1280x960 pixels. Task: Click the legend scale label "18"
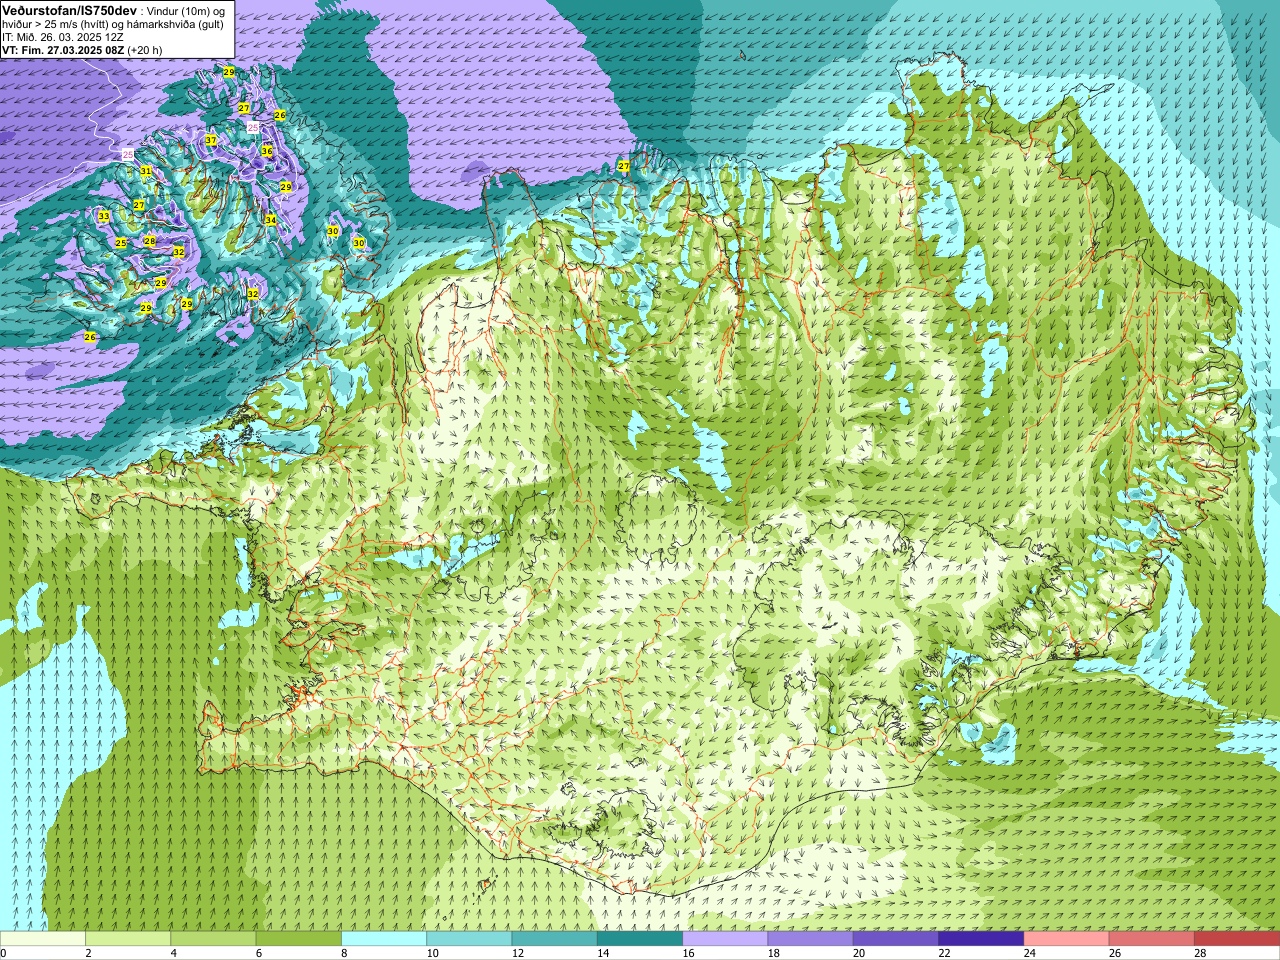tap(774, 953)
